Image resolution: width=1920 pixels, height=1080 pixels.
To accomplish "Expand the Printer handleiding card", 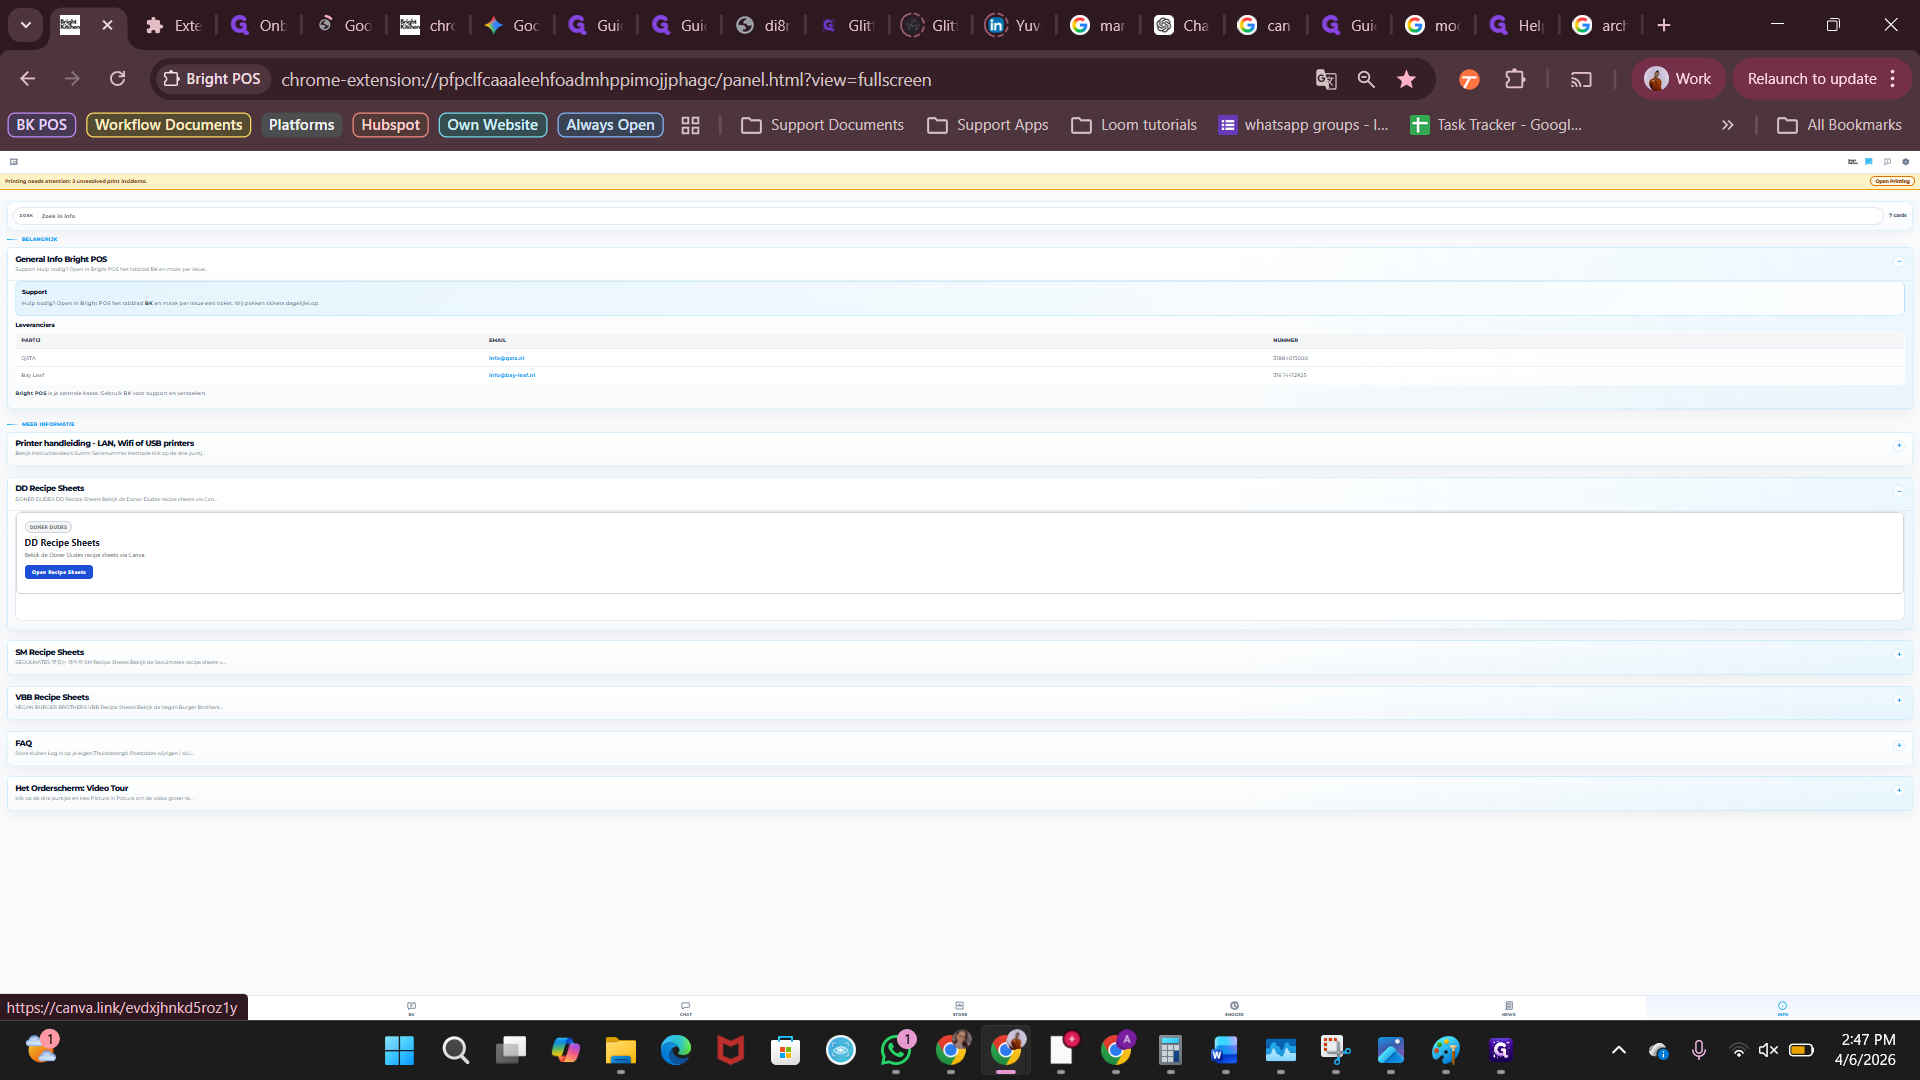I will tap(1898, 445).
